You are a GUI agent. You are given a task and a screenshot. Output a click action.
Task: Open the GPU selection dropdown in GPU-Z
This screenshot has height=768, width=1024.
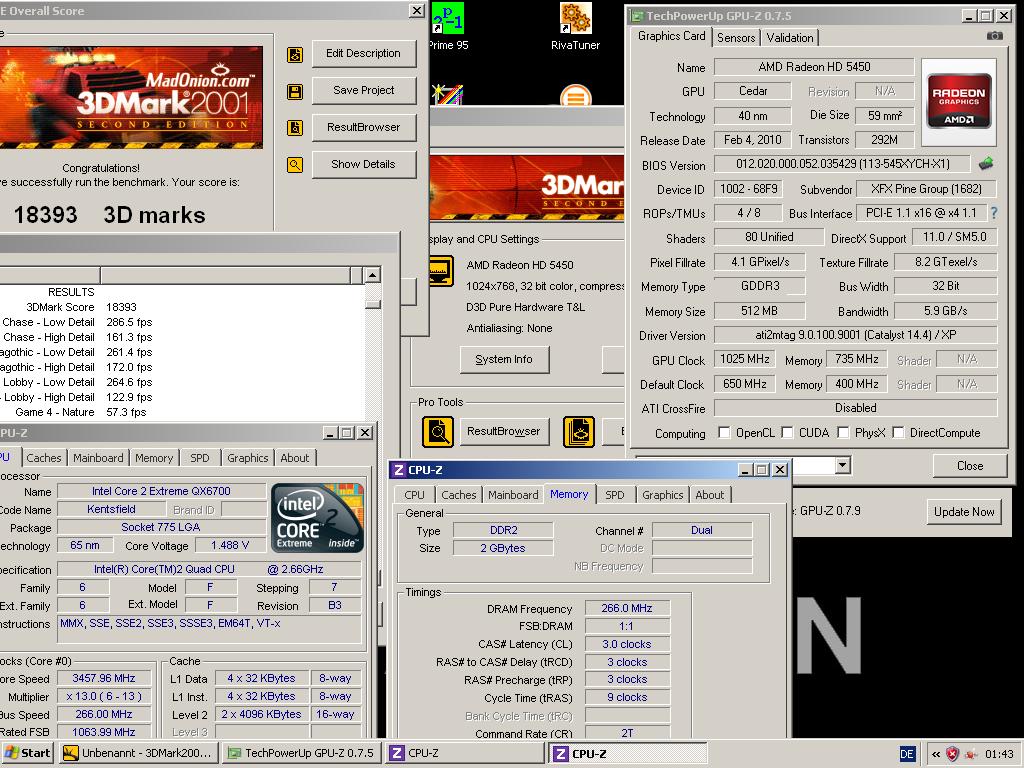point(842,465)
